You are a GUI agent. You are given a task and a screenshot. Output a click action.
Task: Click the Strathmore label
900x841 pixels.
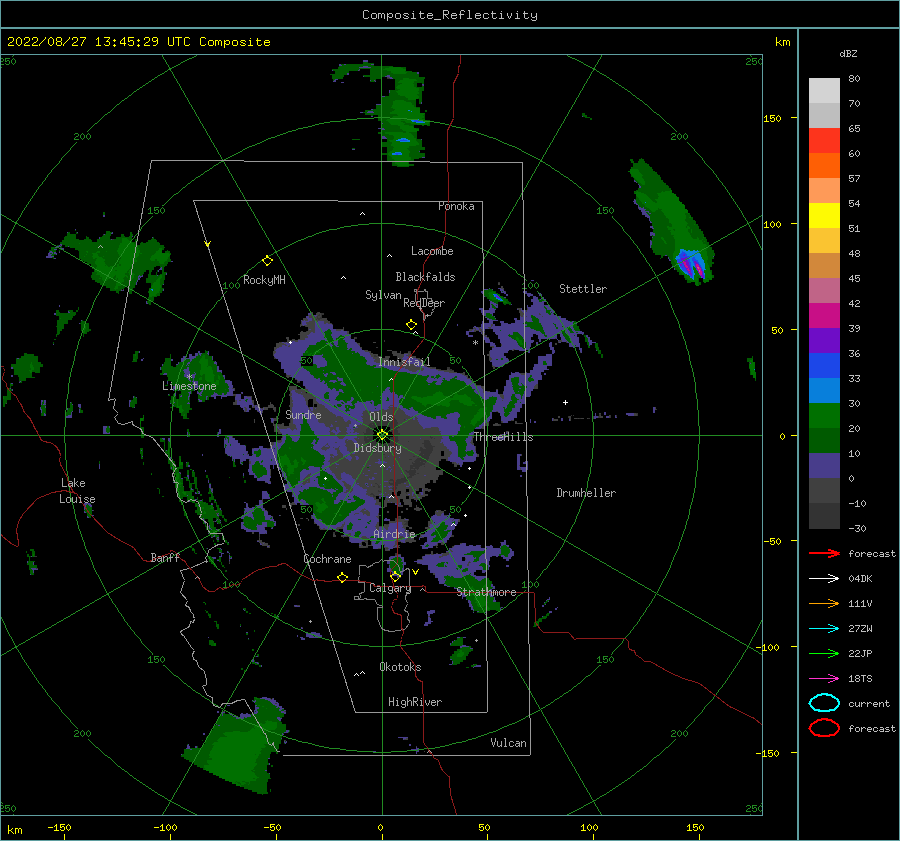coord(486,592)
